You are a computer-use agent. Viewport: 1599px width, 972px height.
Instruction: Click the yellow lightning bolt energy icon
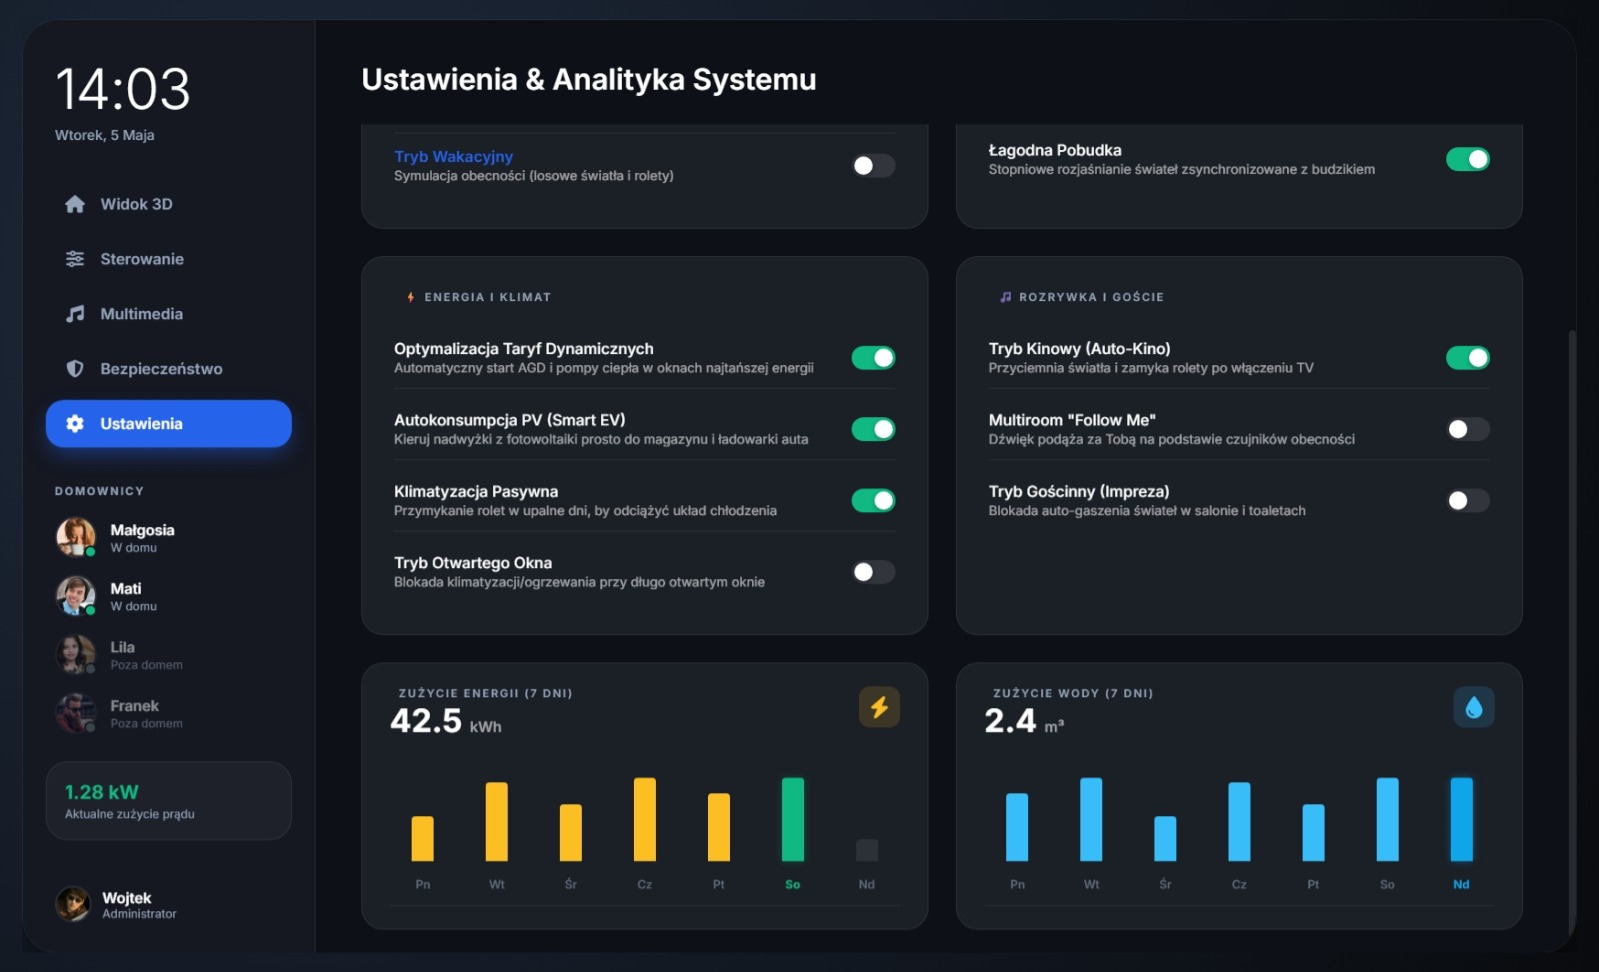(x=879, y=708)
